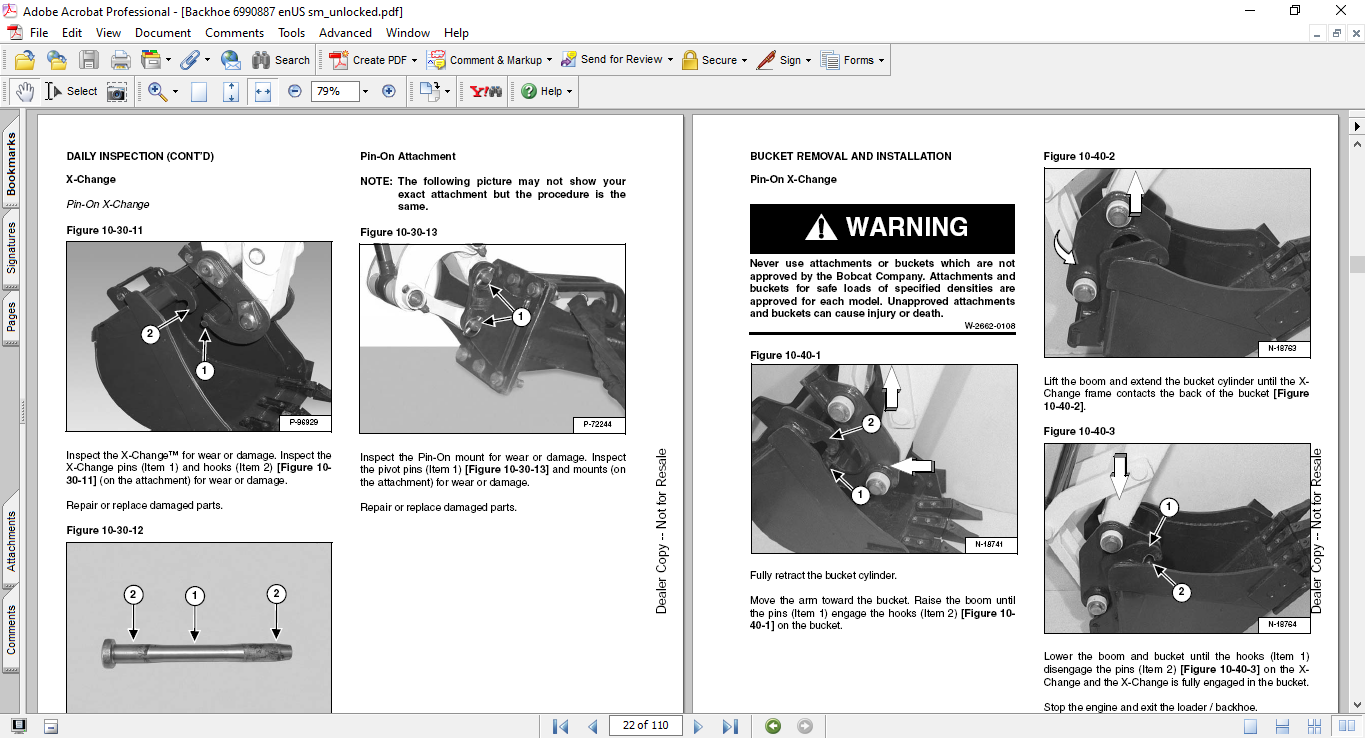Open the File menu

click(39, 33)
